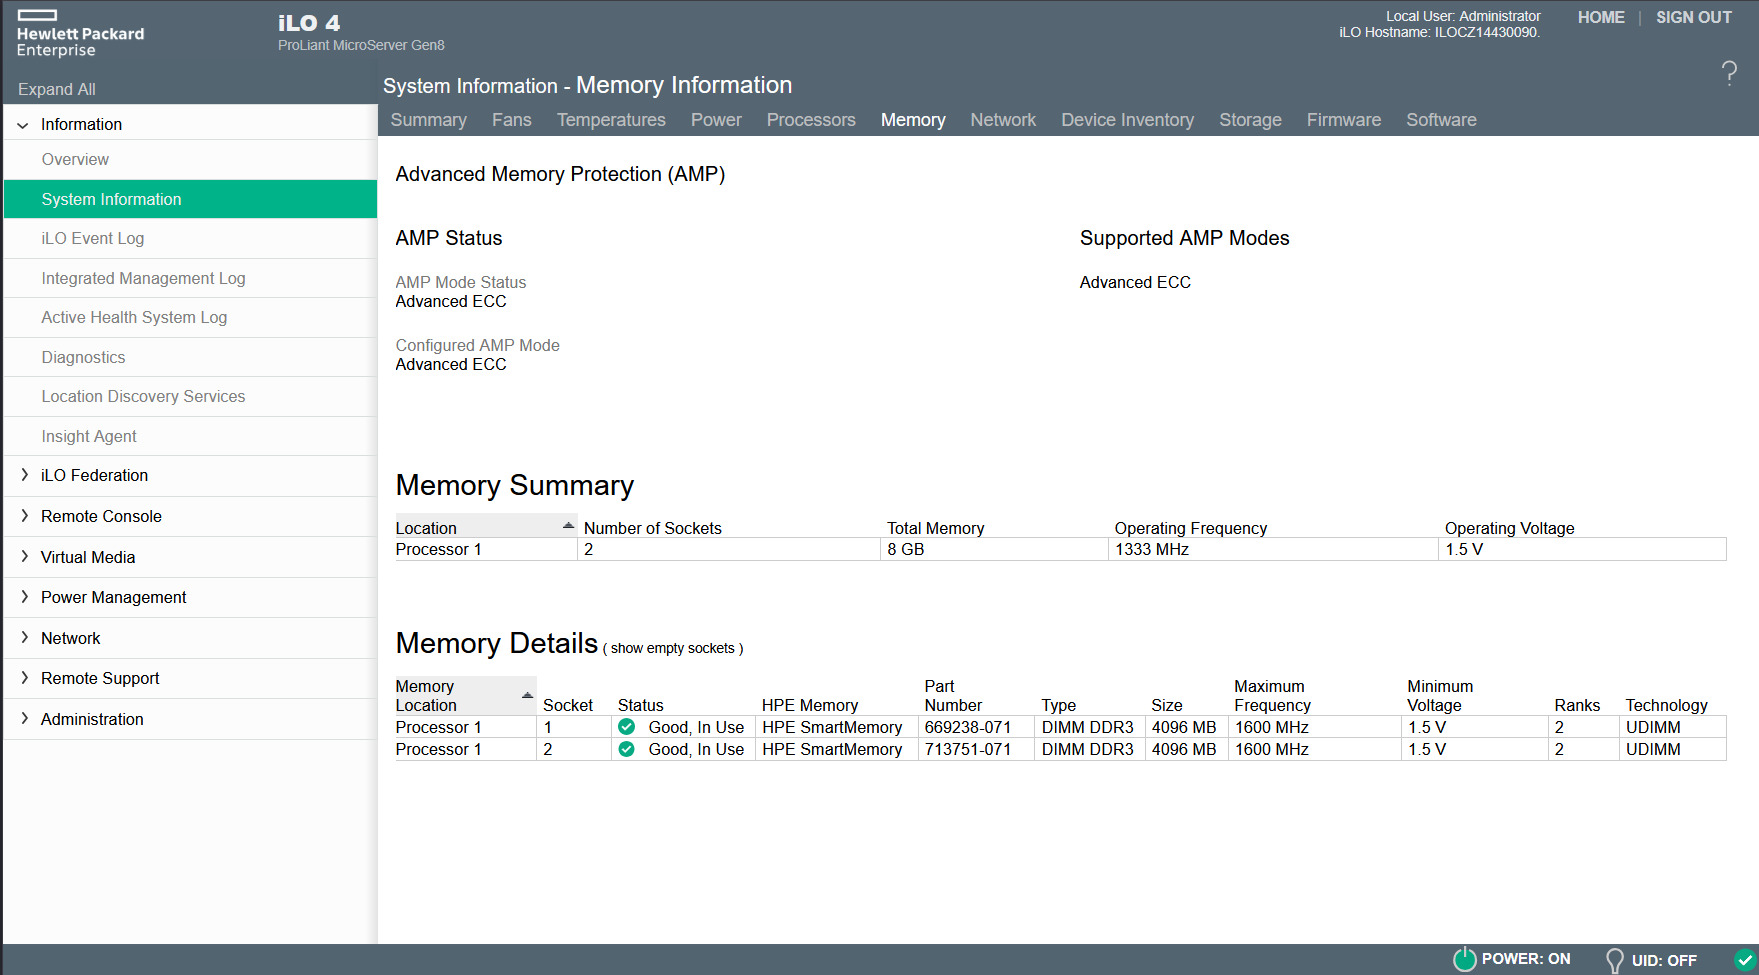Go to the HOME link
Screen dimensions: 1759x975
click(1600, 17)
